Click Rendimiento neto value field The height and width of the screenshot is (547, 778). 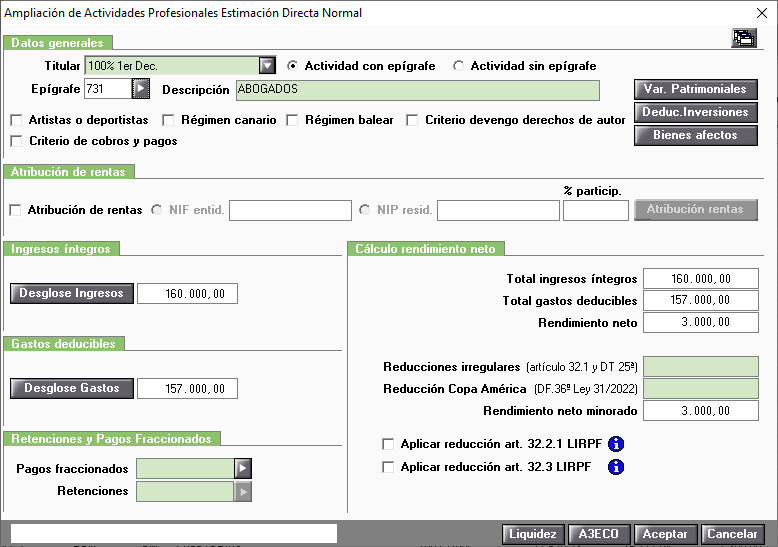tap(701, 322)
